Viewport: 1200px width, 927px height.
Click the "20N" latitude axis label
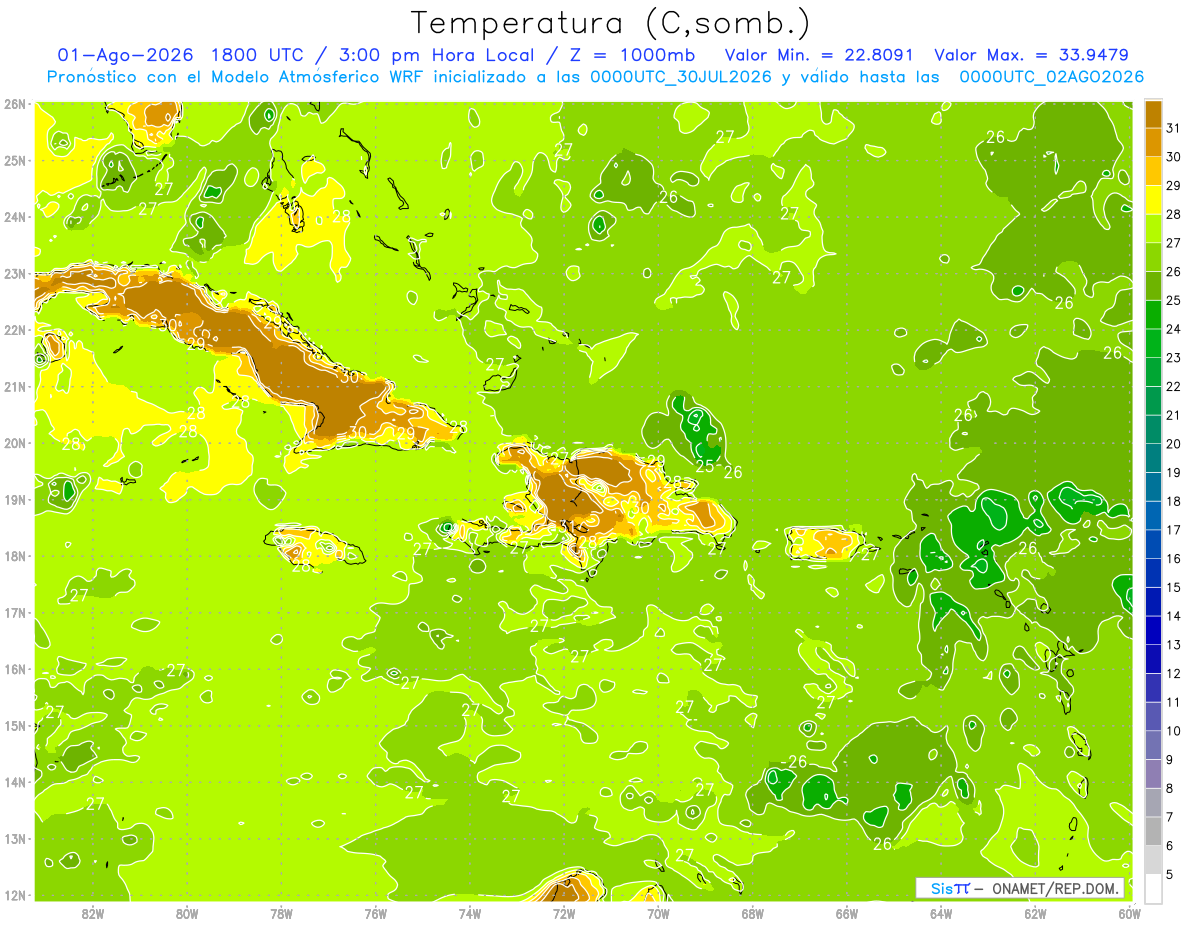pos(15,442)
